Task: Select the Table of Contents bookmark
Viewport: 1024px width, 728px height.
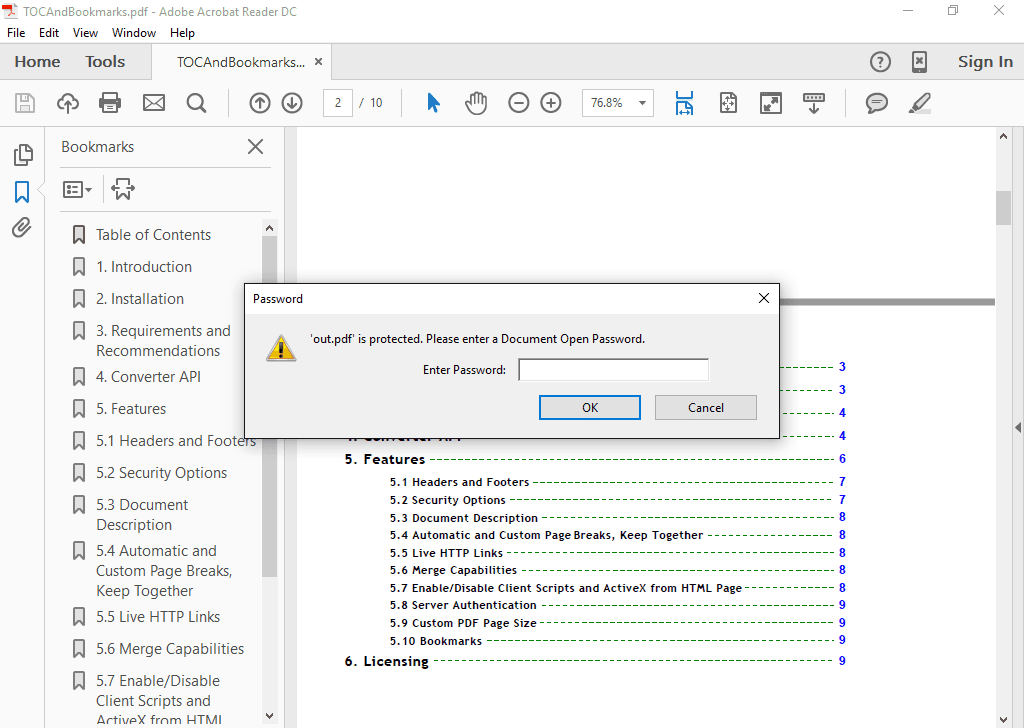Action: [153, 235]
